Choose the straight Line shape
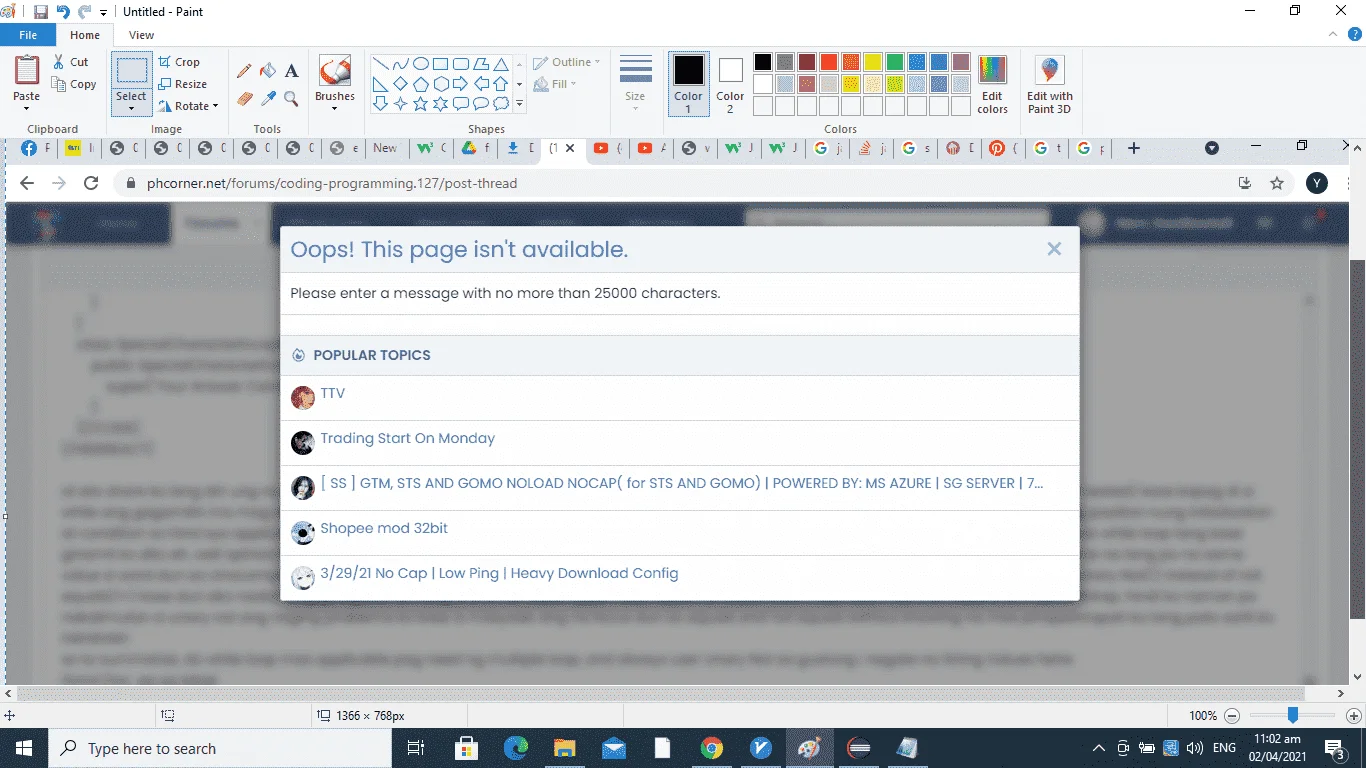Screen dimensions: 1366x768 pos(381,63)
